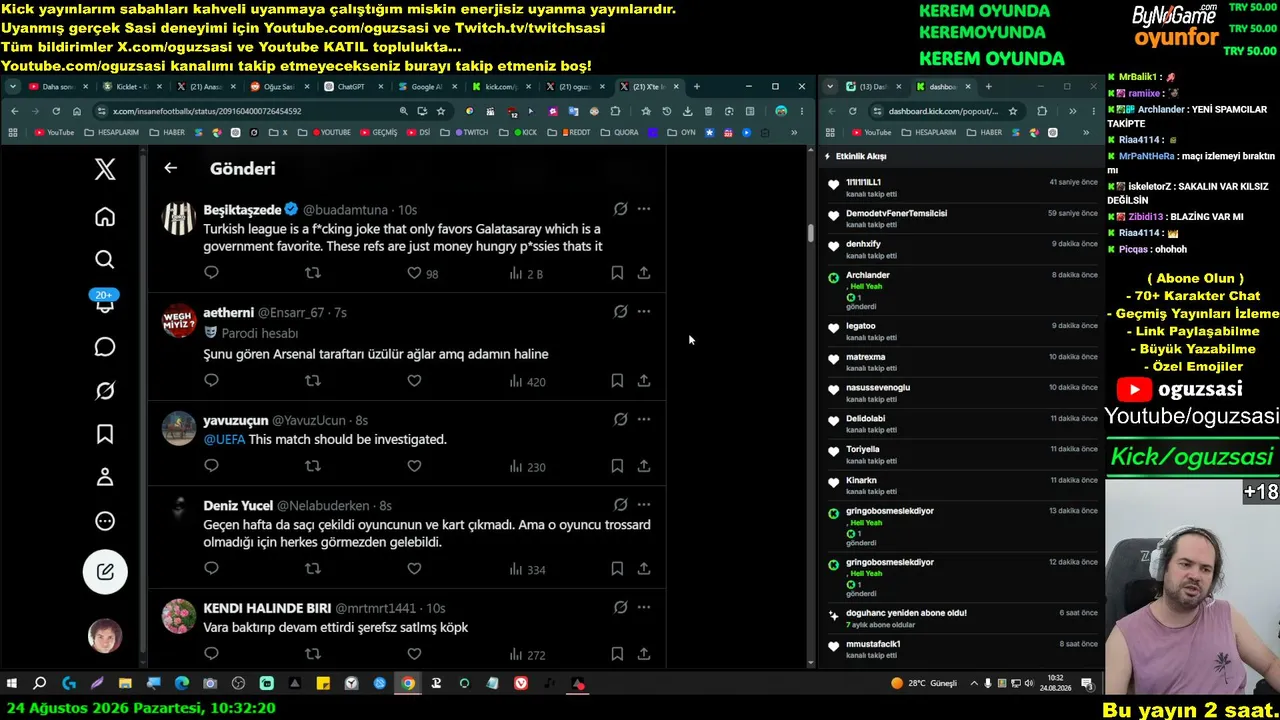Screen dimensions: 1280x720
Task: Repost Beşiktaşzede's post
Action: pos(313,272)
